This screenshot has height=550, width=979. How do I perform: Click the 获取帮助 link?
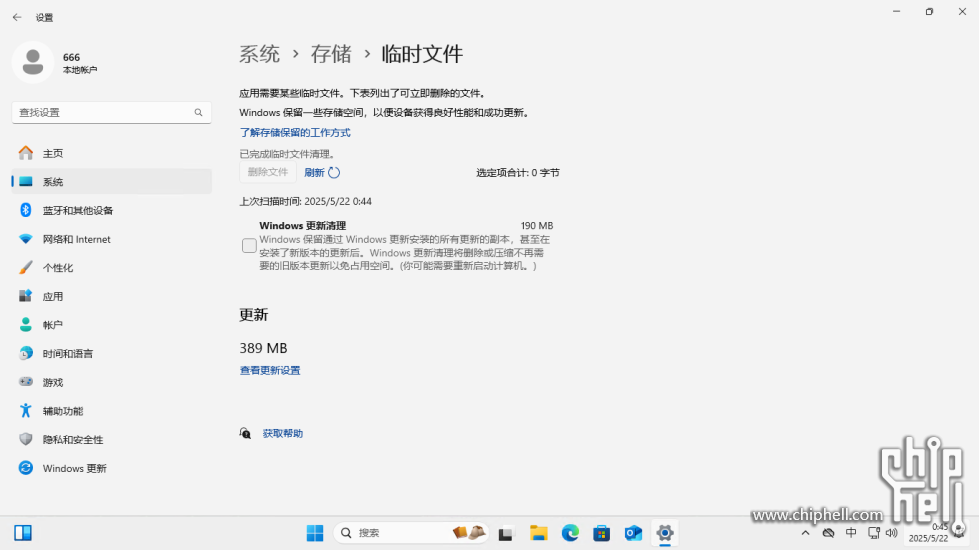point(283,433)
